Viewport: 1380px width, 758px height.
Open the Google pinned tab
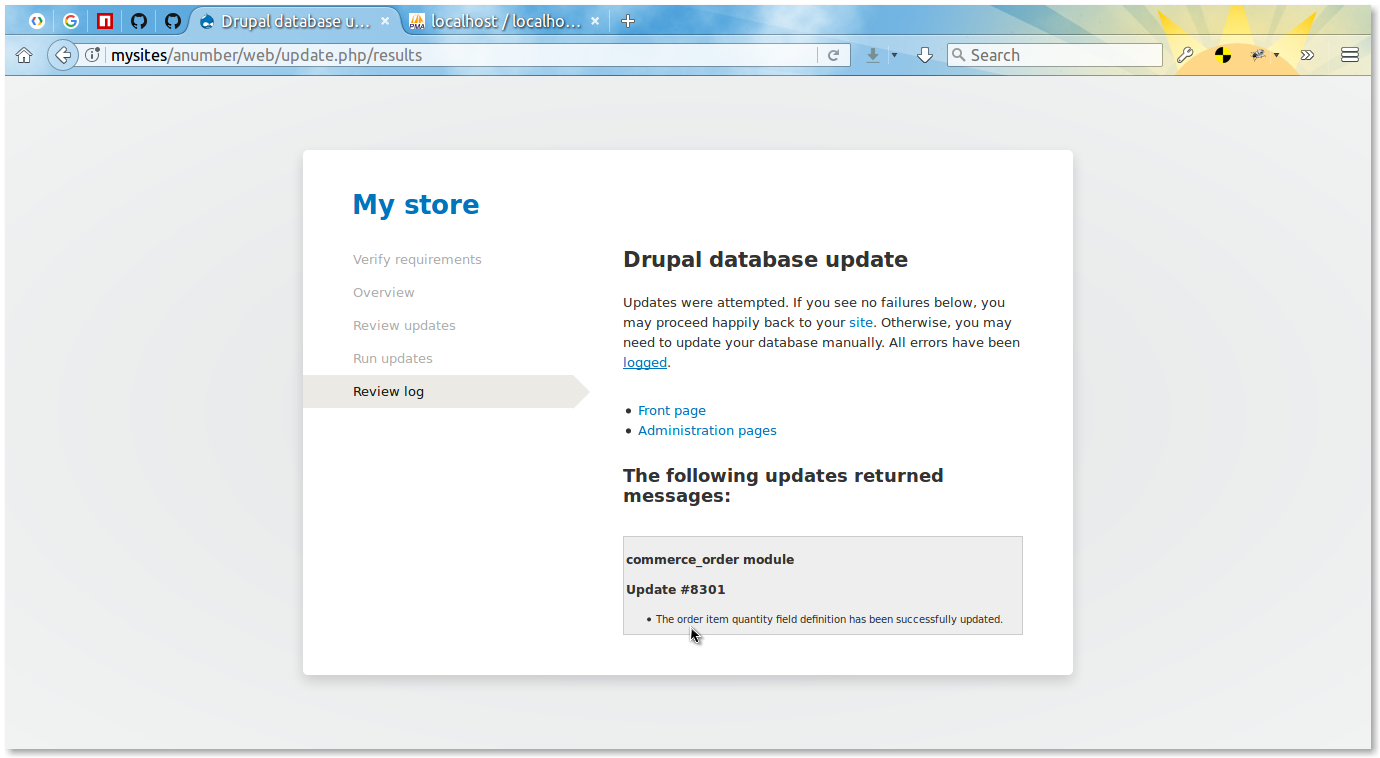pos(70,20)
